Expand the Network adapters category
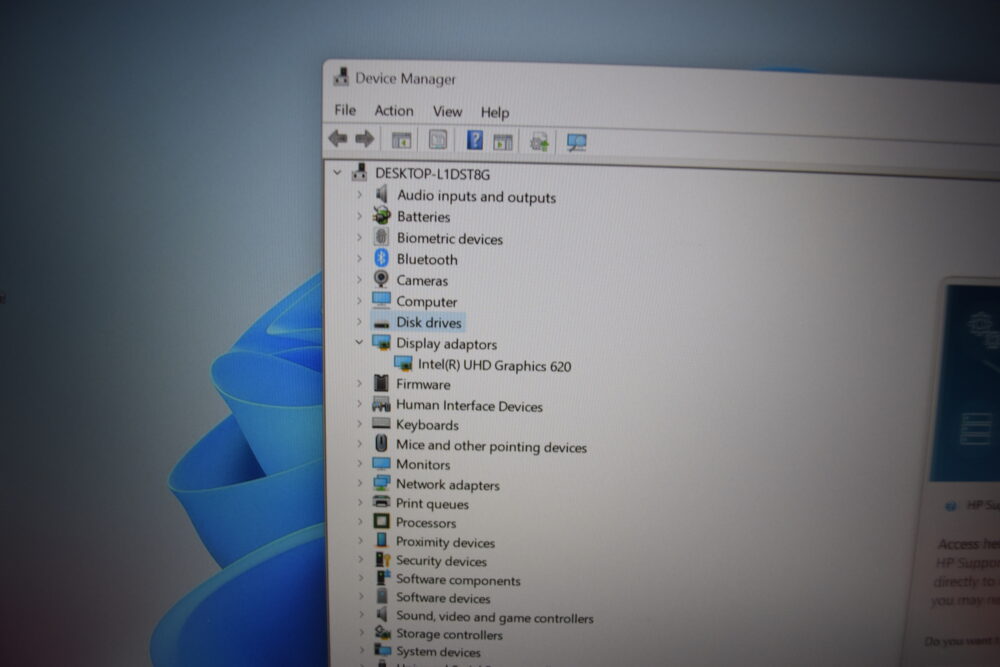The width and height of the screenshot is (1000, 667). point(360,483)
